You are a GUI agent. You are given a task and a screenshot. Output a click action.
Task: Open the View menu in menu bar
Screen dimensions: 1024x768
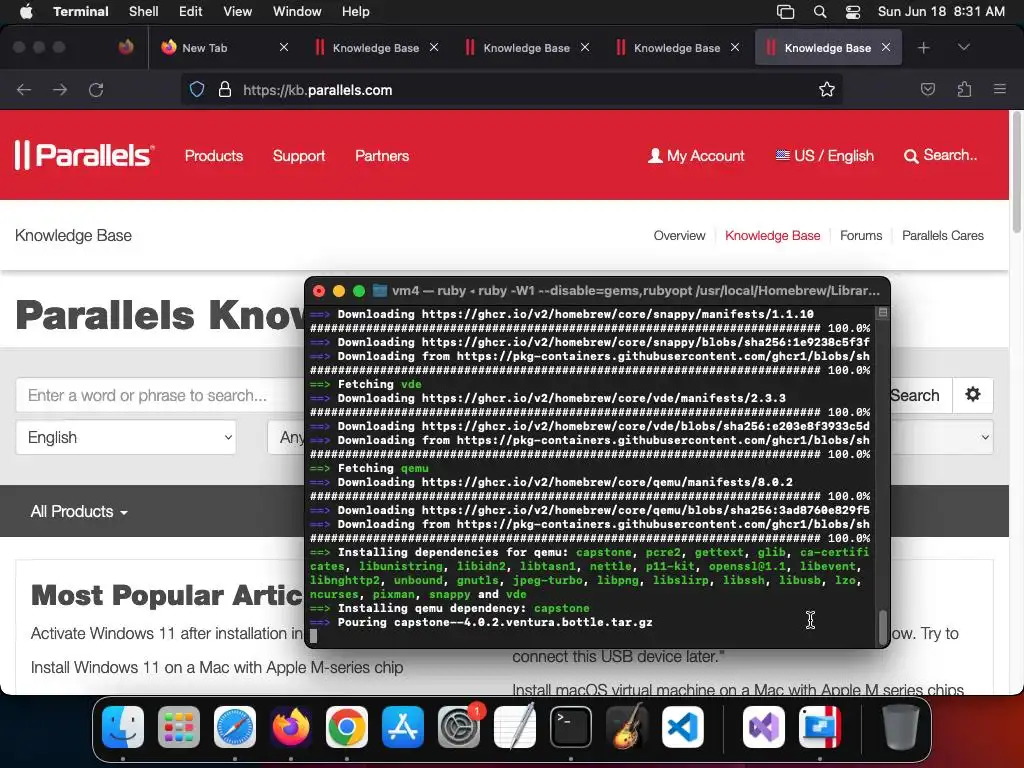point(237,11)
